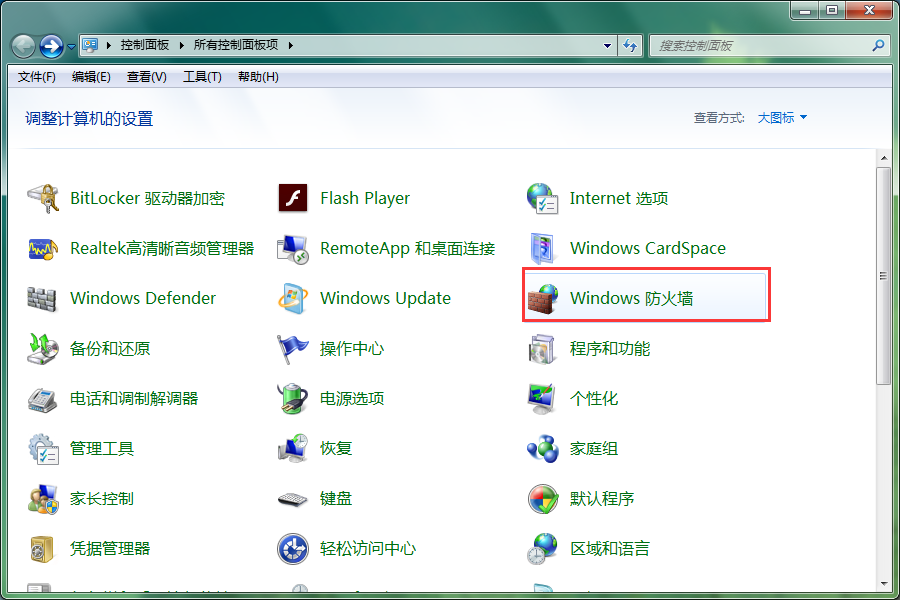Open the address bar history dropdown arrow
The image size is (900, 600).
point(607,46)
